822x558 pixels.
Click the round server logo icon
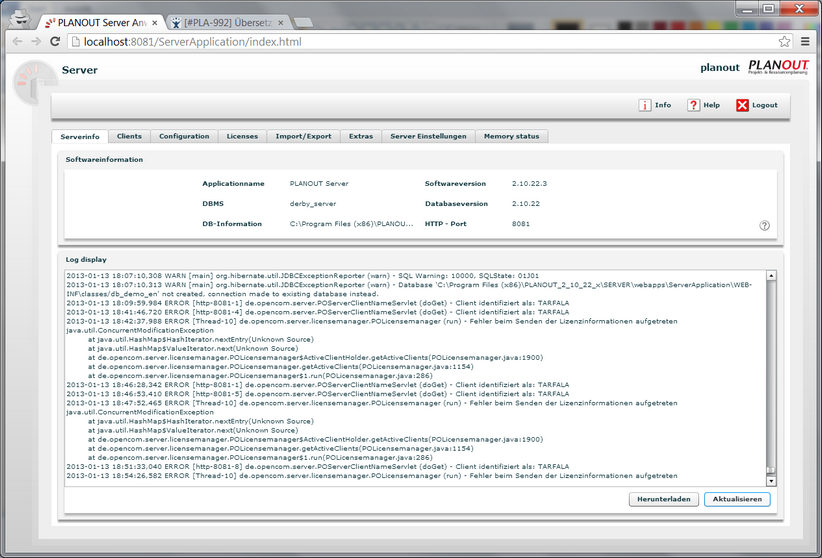pos(34,82)
